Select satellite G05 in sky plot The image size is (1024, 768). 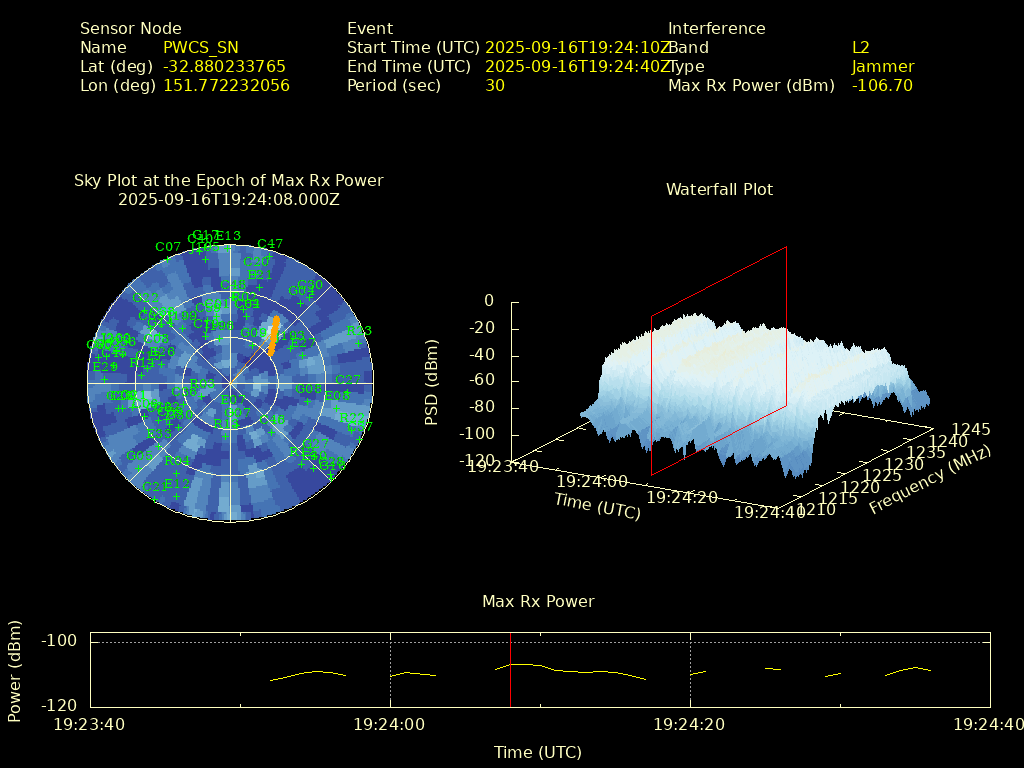click(x=139, y=456)
